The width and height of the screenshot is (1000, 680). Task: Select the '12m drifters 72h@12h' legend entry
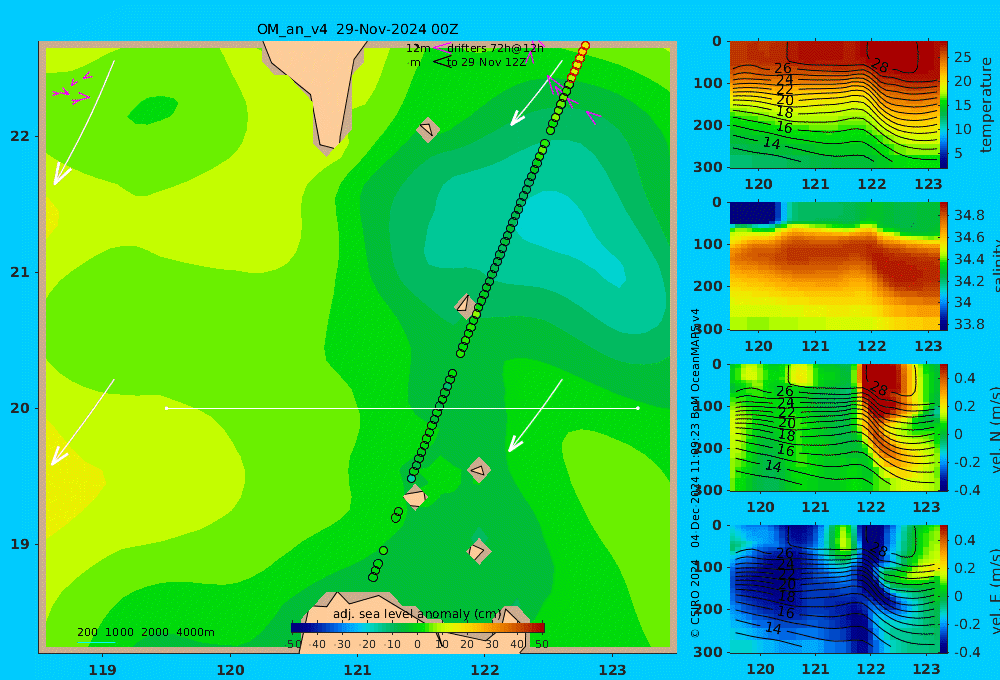(474, 48)
